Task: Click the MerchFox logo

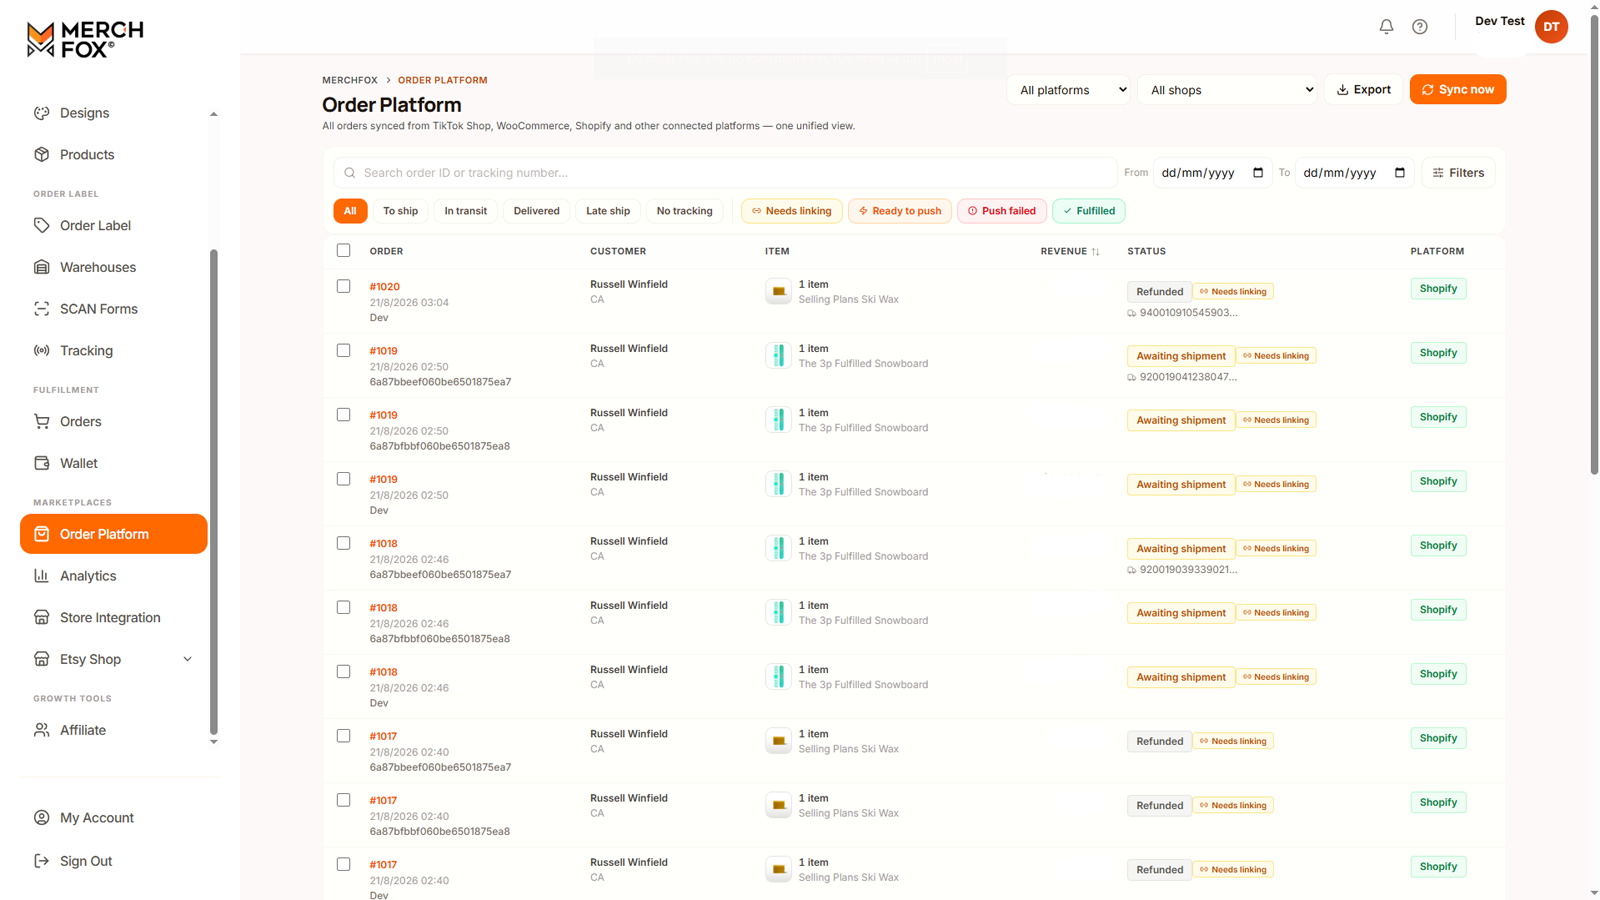Action: click(x=85, y=40)
